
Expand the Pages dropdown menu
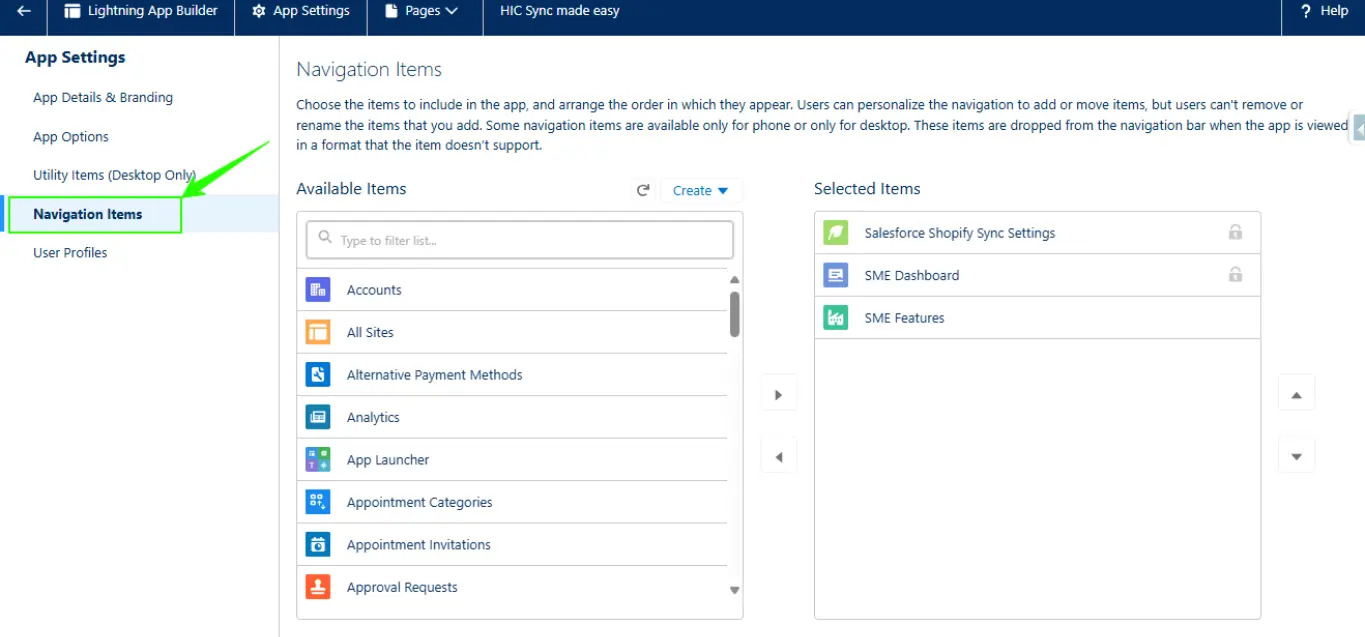pyautogui.click(x=423, y=11)
